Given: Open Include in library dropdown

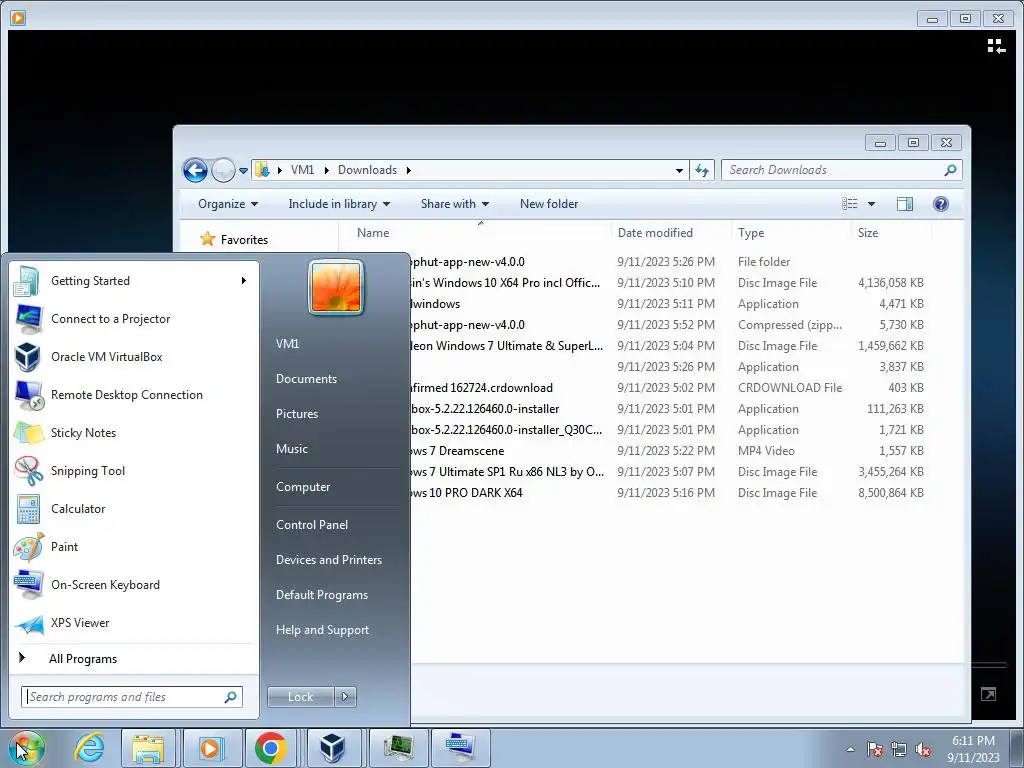Looking at the screenshot, I should click(x=339, y=204).
